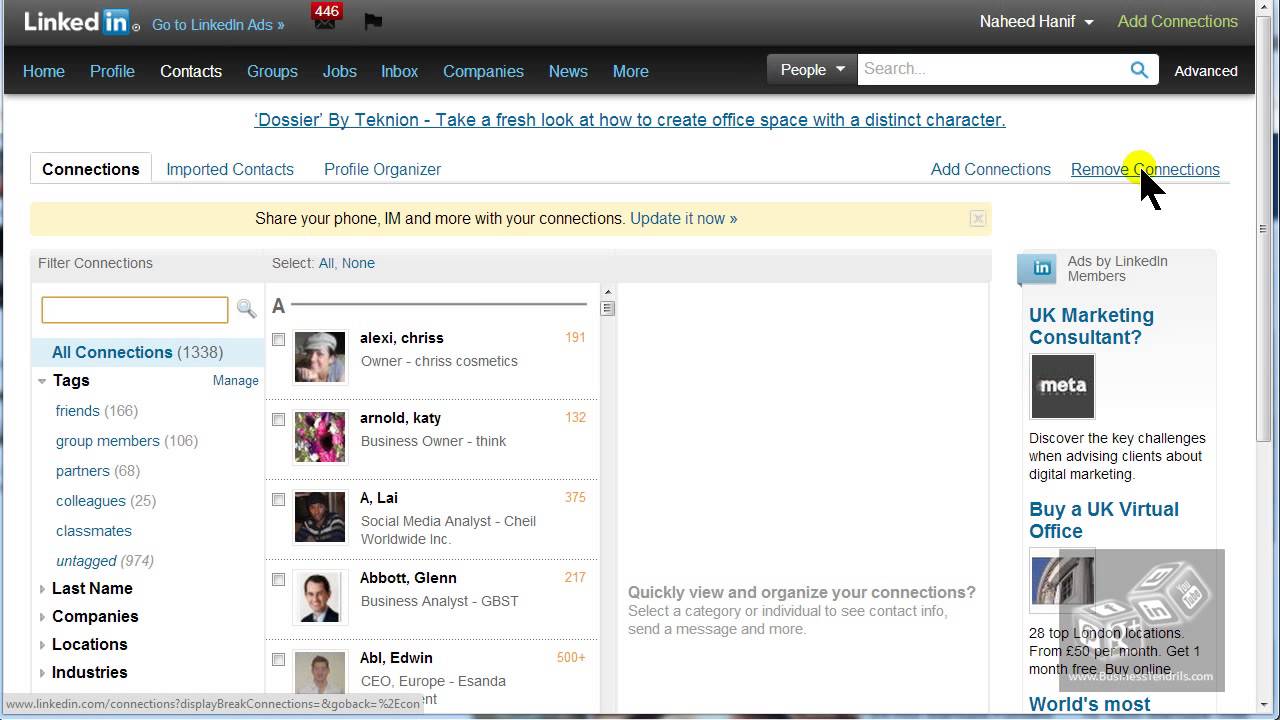Image resolution: width=1280 pixels, height=720 pixels.
Task: Tick the checkbox for Abl, Edwin
Action: 278,659
